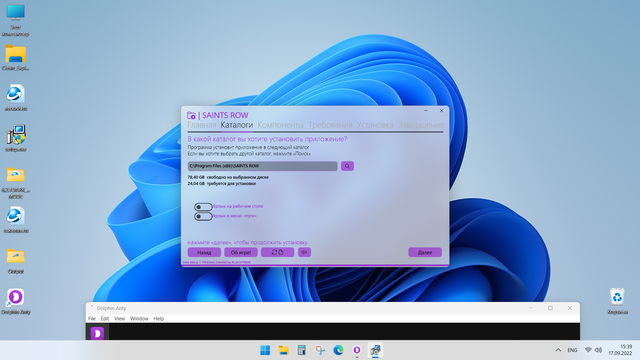Click the Saints Row installer logo icon

coord(191,116)
